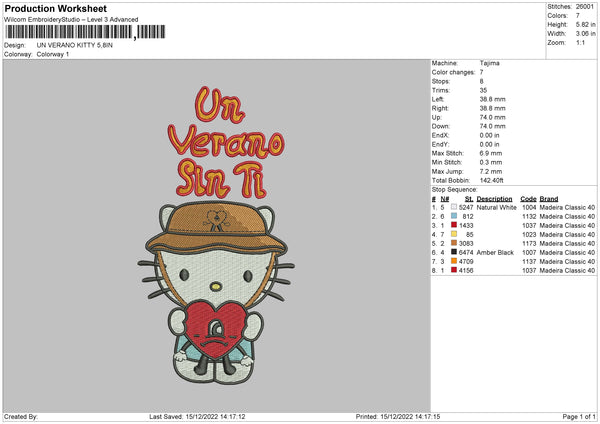This screenshot has height=424, width=600.
Task: Click the Amber Black color swatch
Action: point(454,252)
